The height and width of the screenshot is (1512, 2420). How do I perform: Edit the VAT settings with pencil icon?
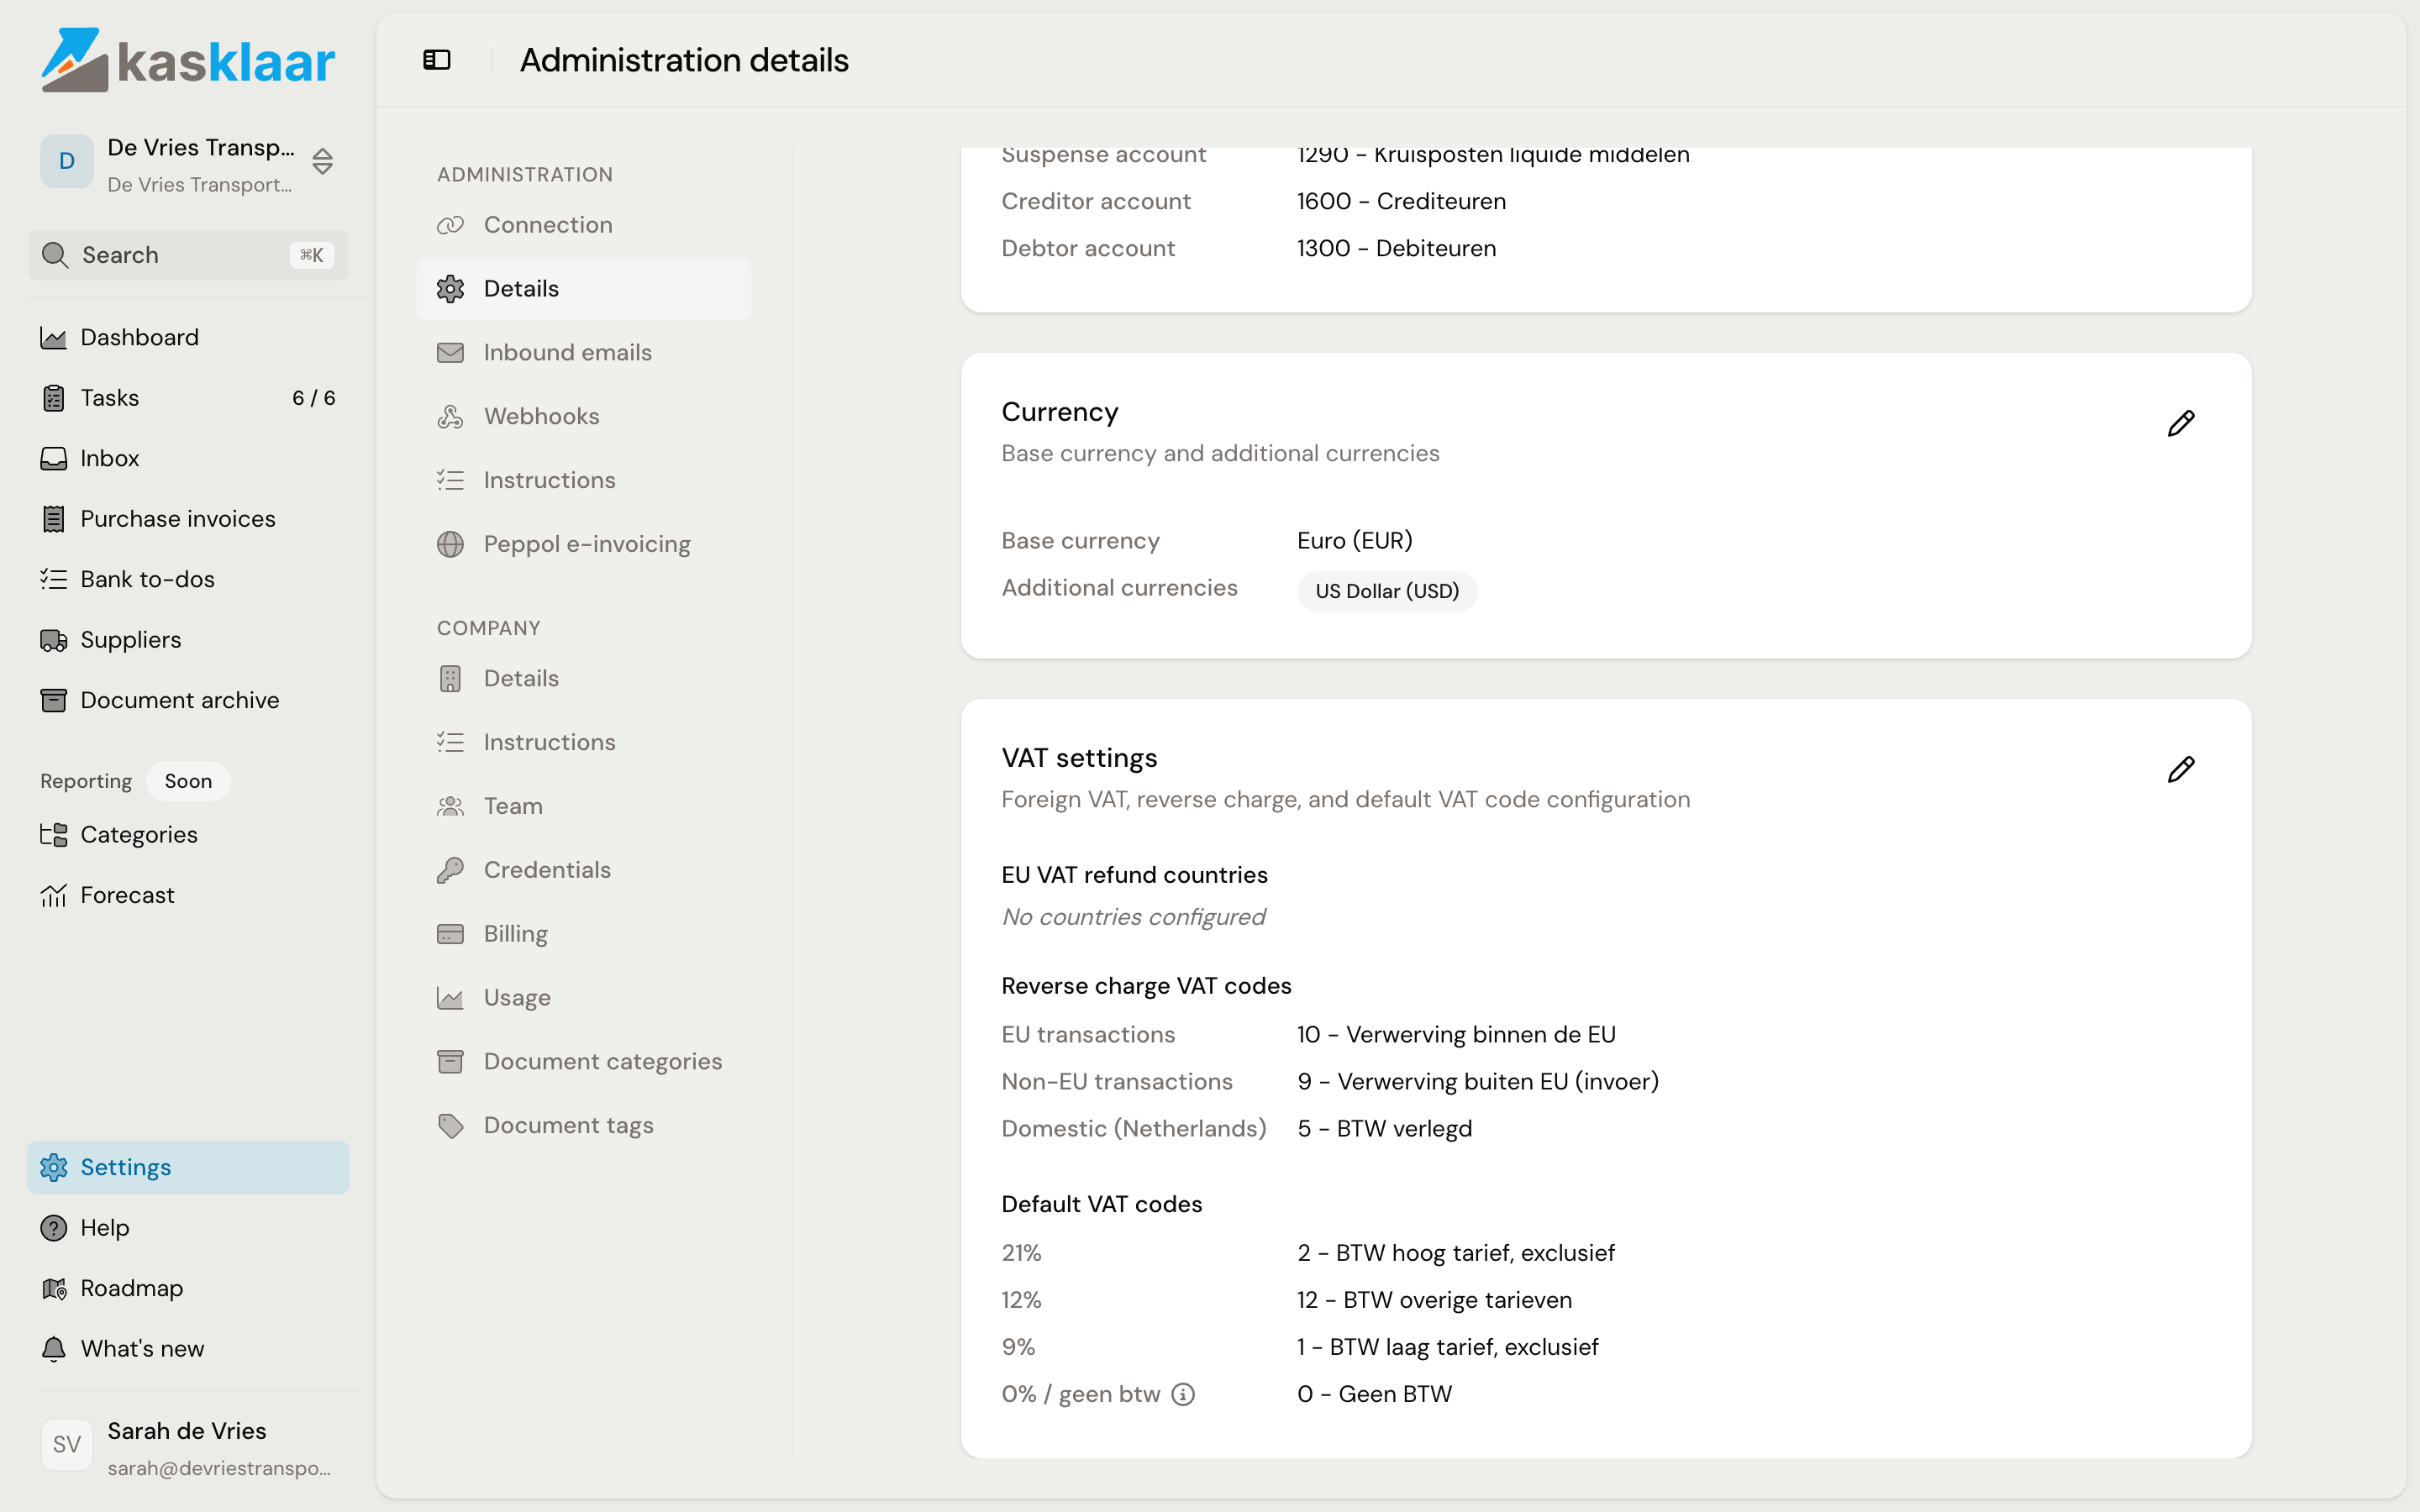[x=2181, y=770]
